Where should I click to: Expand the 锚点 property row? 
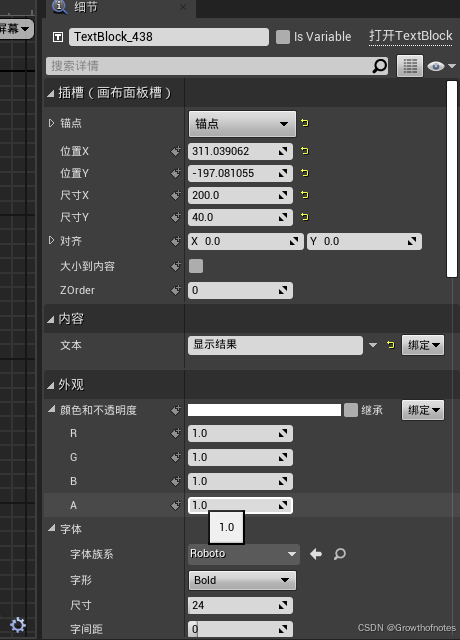tap(51, 123)
